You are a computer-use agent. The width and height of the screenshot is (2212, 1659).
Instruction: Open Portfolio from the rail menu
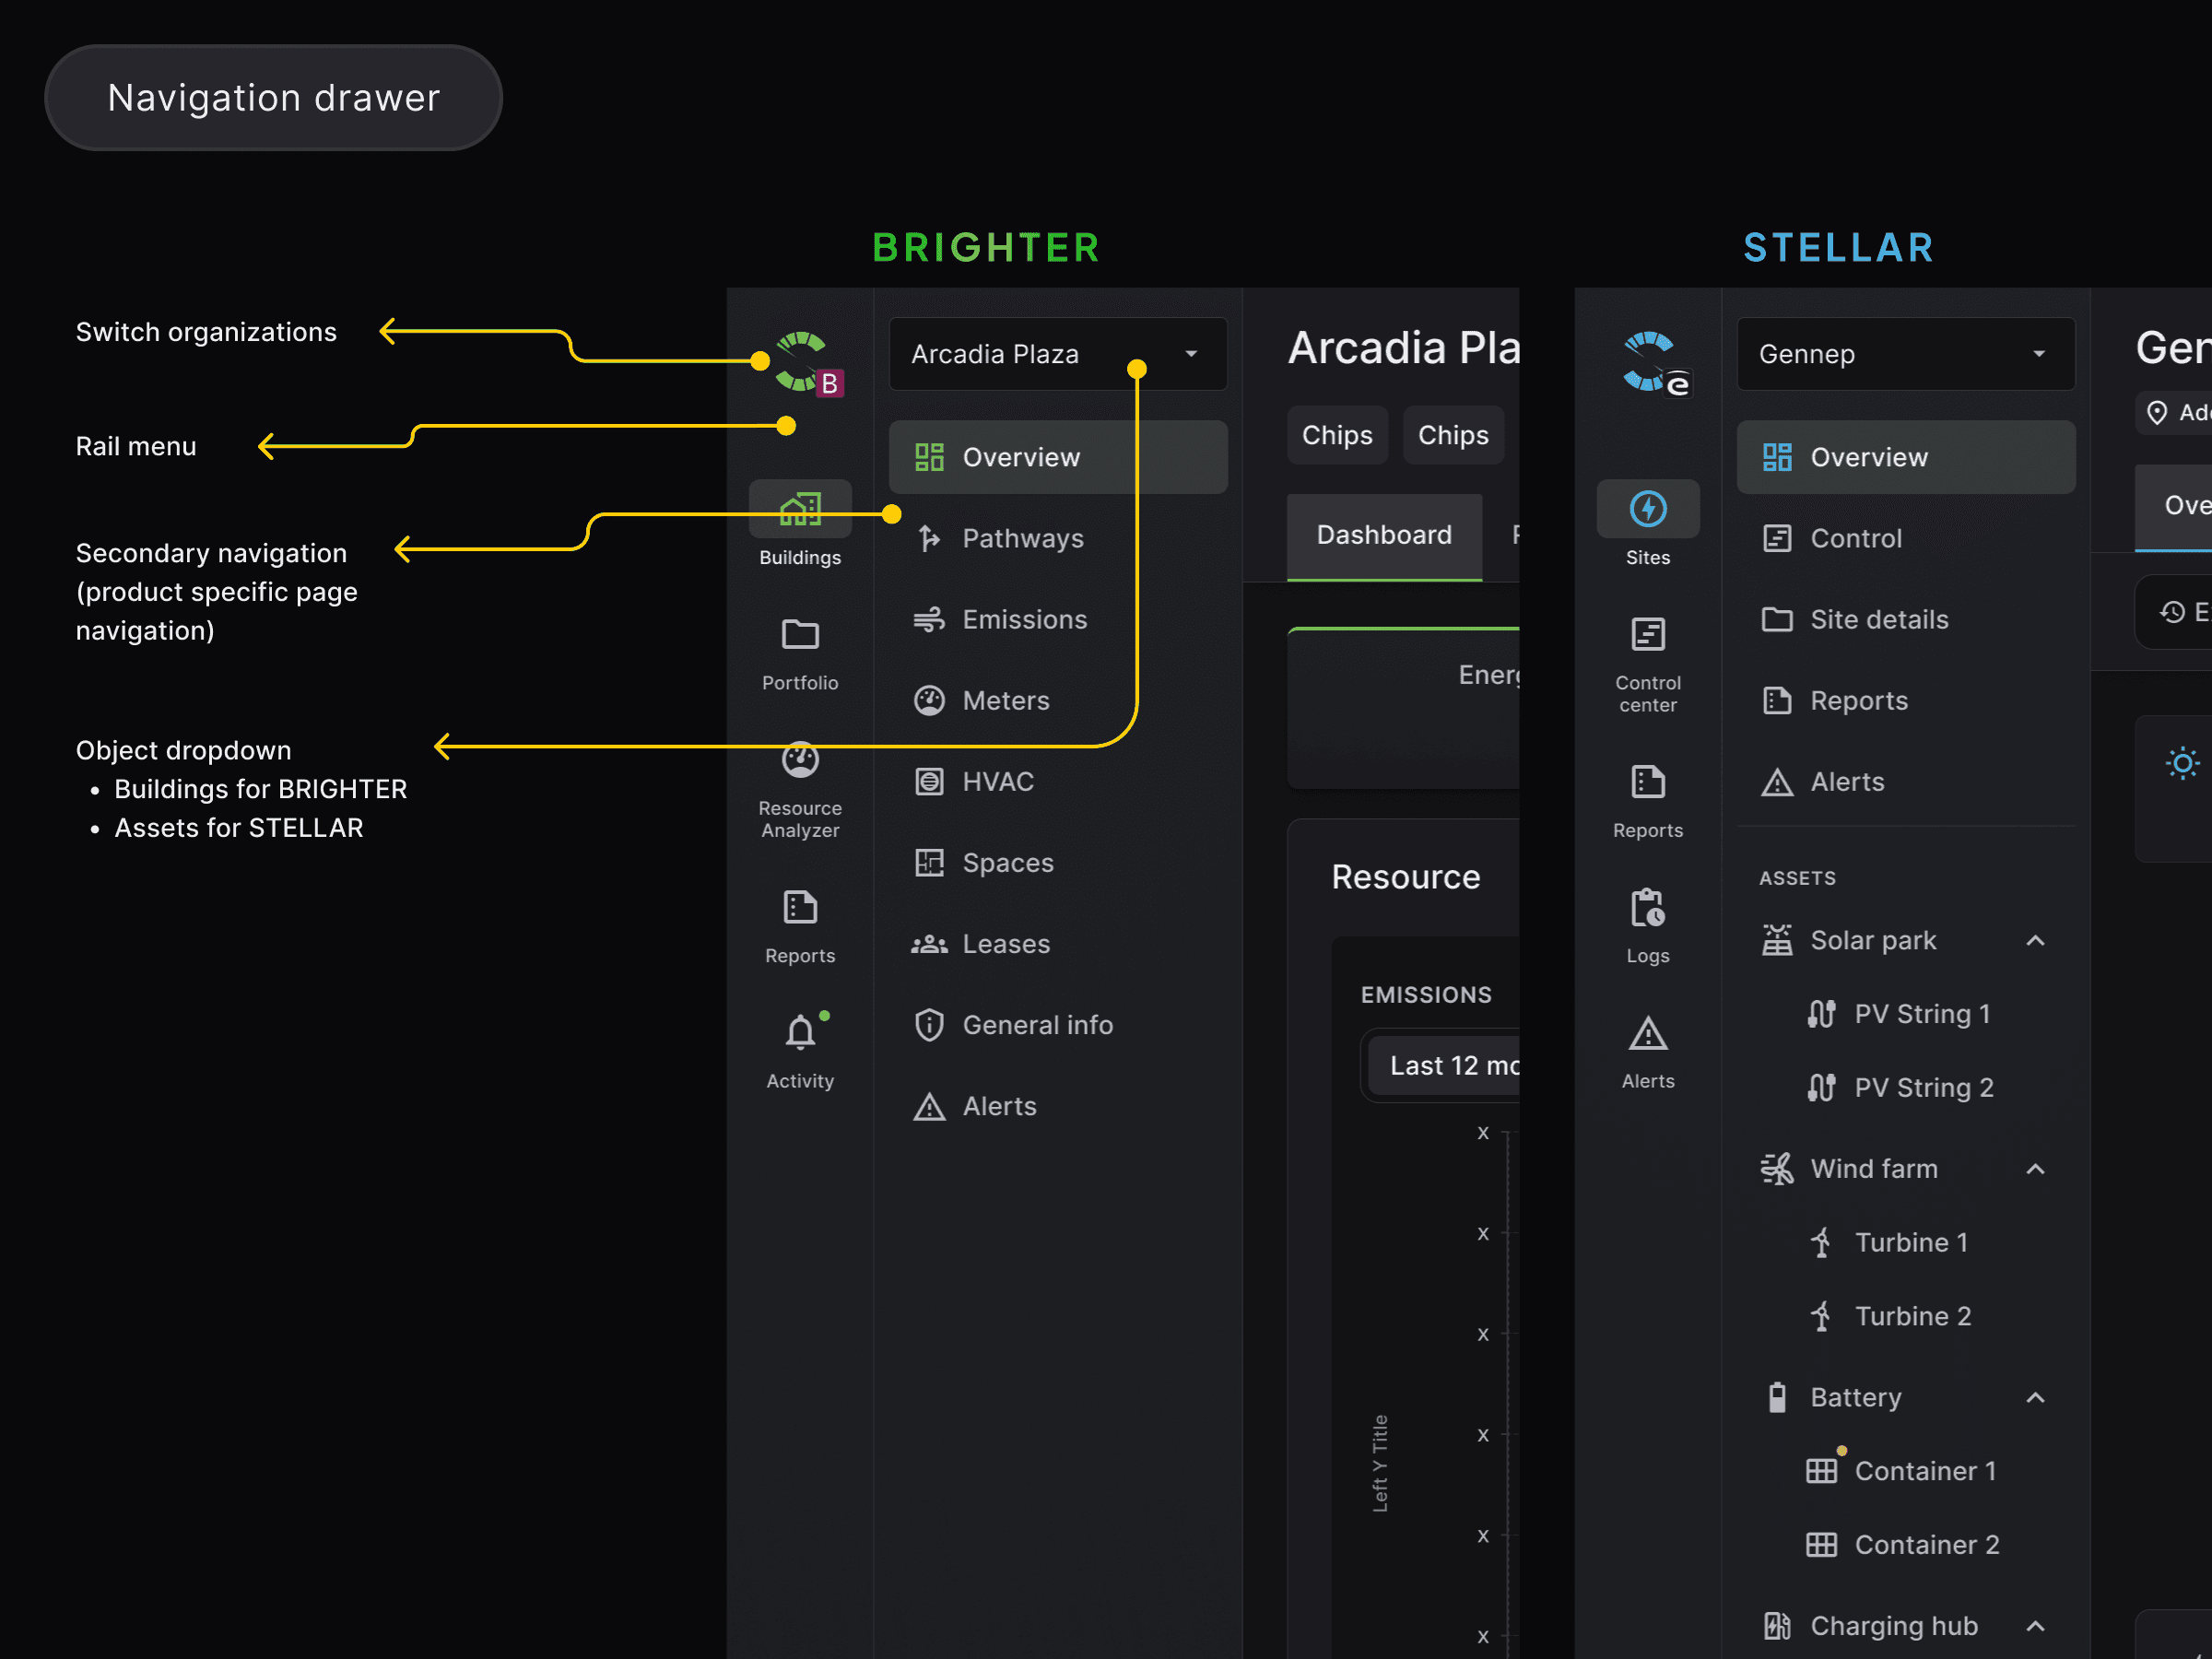point(799,636)
